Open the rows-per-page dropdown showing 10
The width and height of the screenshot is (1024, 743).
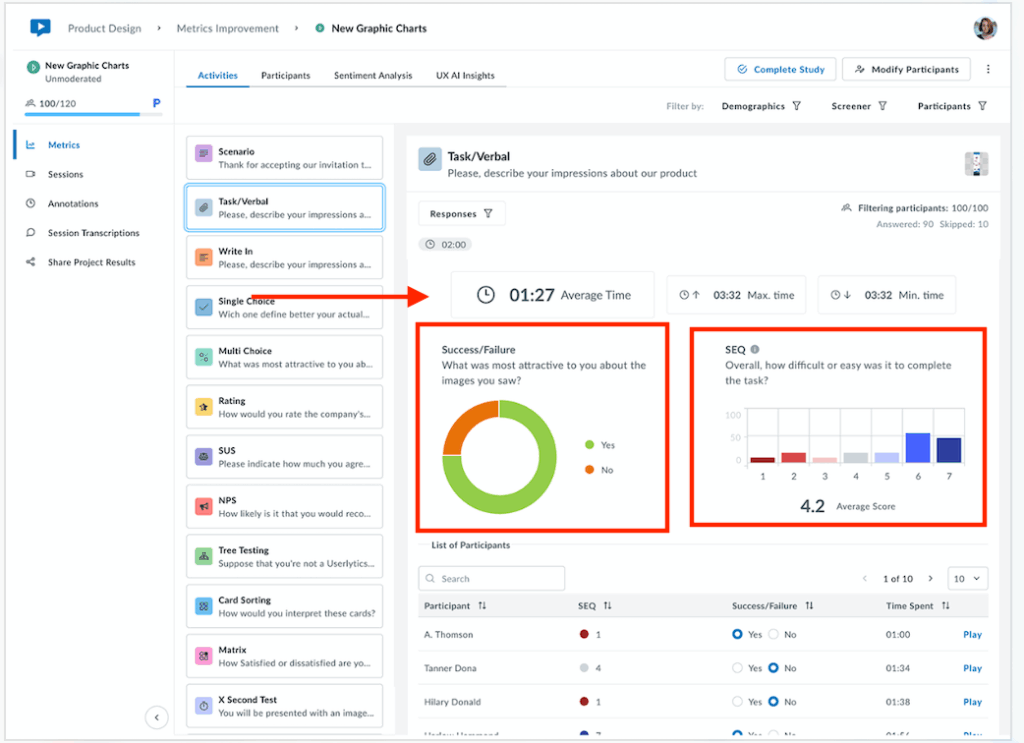(x=967, y=578)
